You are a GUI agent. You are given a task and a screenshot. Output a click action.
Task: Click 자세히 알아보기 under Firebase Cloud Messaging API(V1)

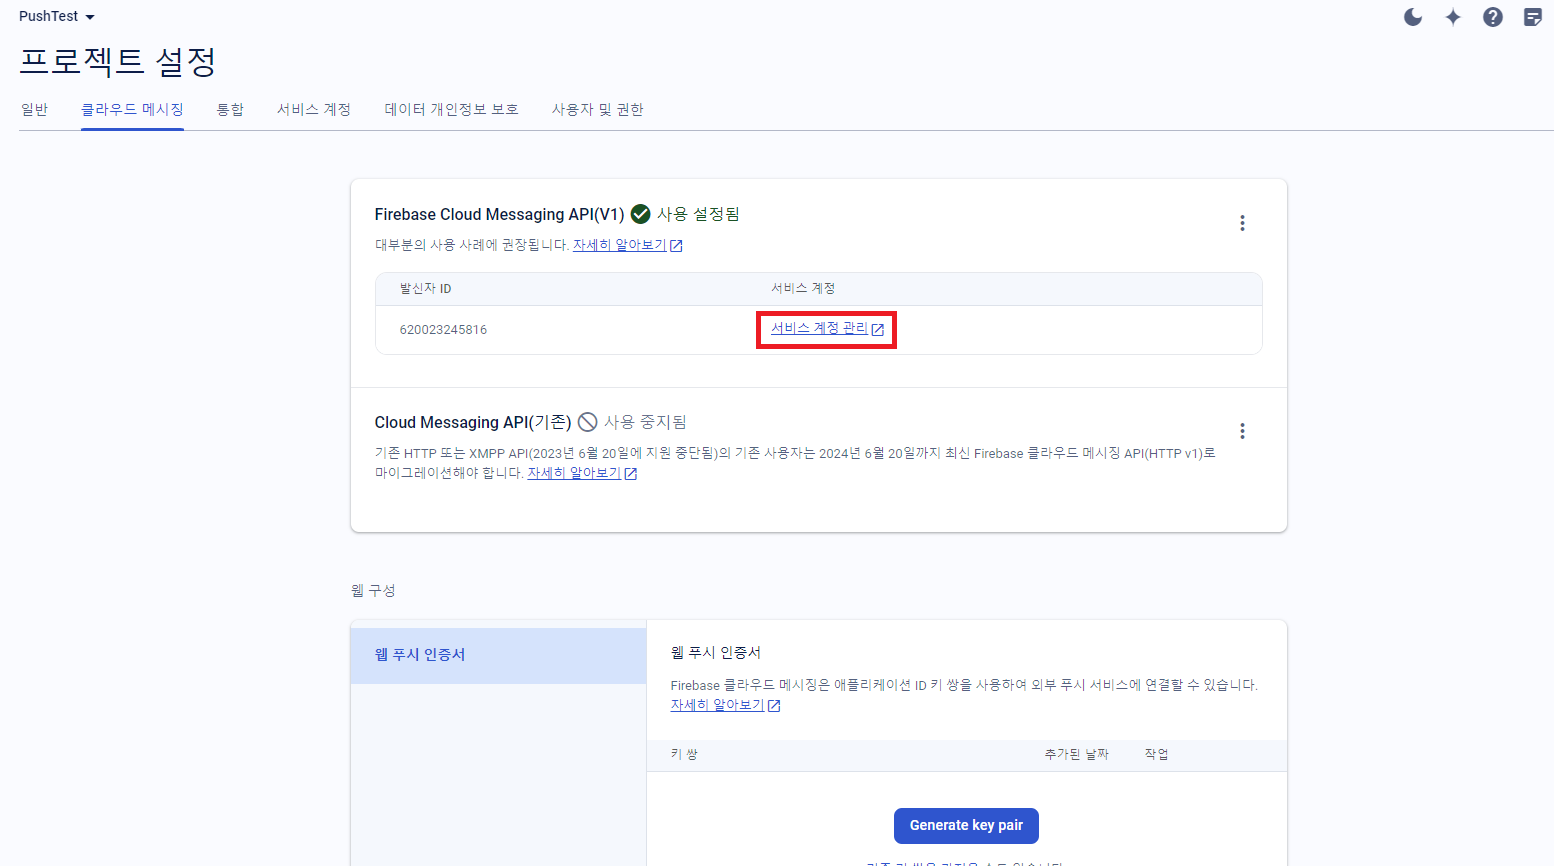pyautogui.click(x=620, y=245)
